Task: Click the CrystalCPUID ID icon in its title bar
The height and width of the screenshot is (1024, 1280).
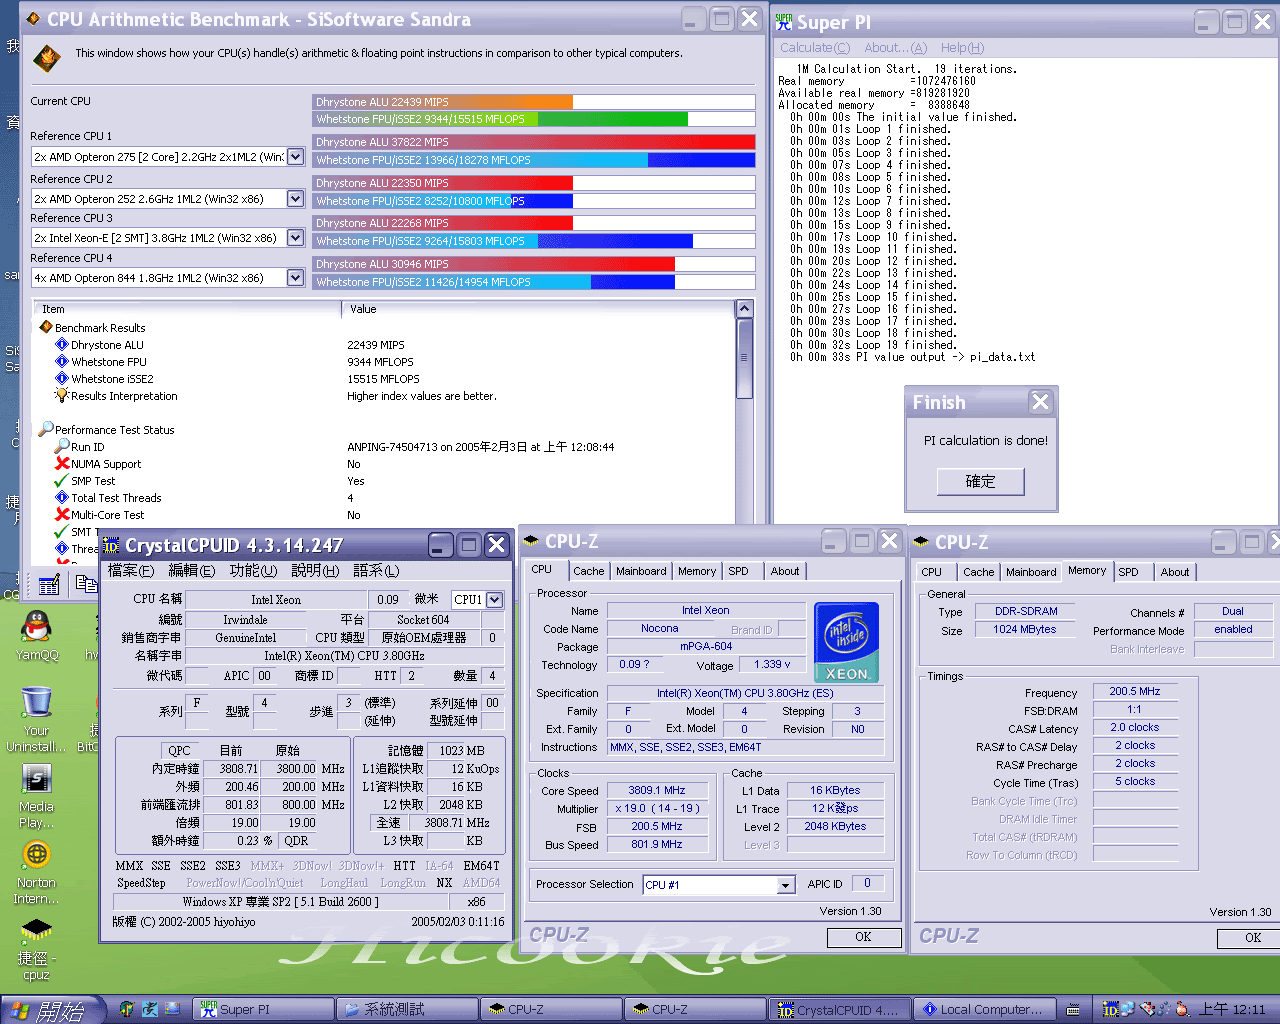Action: (x=111, y=545)
